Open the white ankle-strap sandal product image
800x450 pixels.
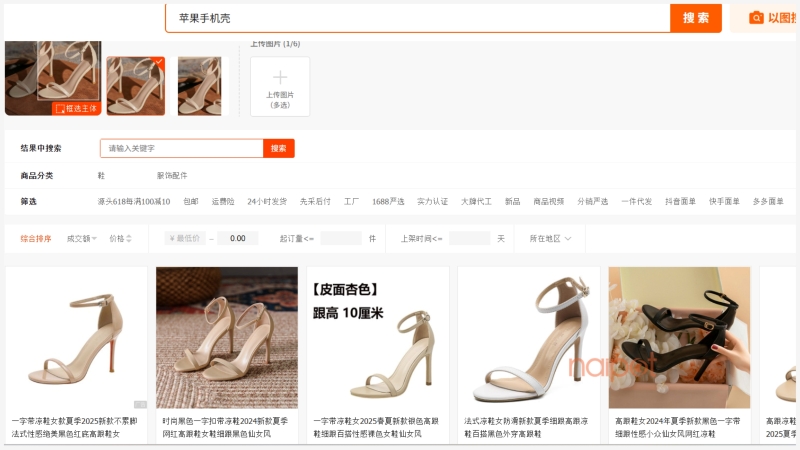click(528, 337)
